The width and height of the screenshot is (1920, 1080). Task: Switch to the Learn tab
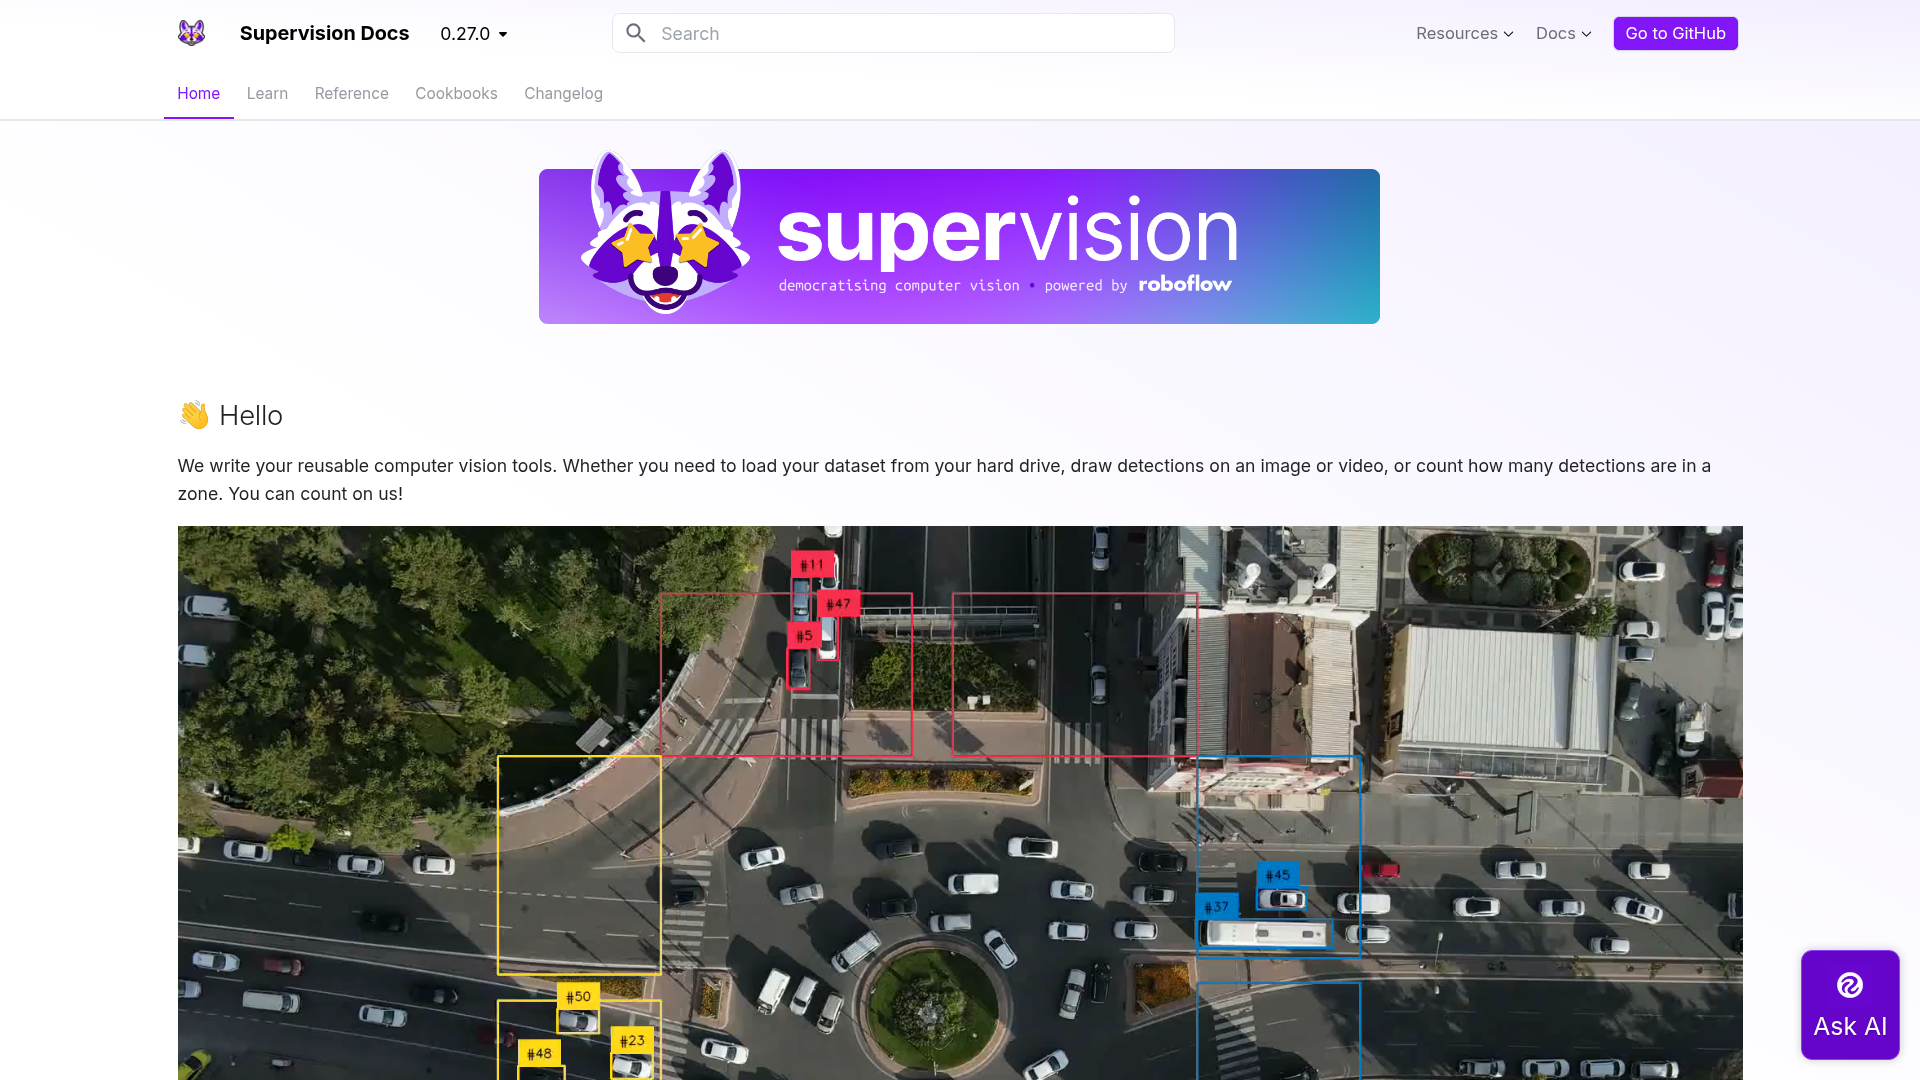[x=267, y=93]
